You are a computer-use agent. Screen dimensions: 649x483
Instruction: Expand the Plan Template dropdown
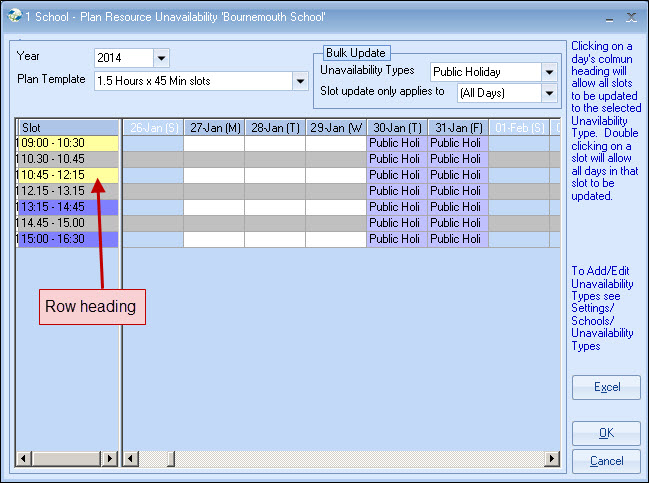tap(299, 81)
